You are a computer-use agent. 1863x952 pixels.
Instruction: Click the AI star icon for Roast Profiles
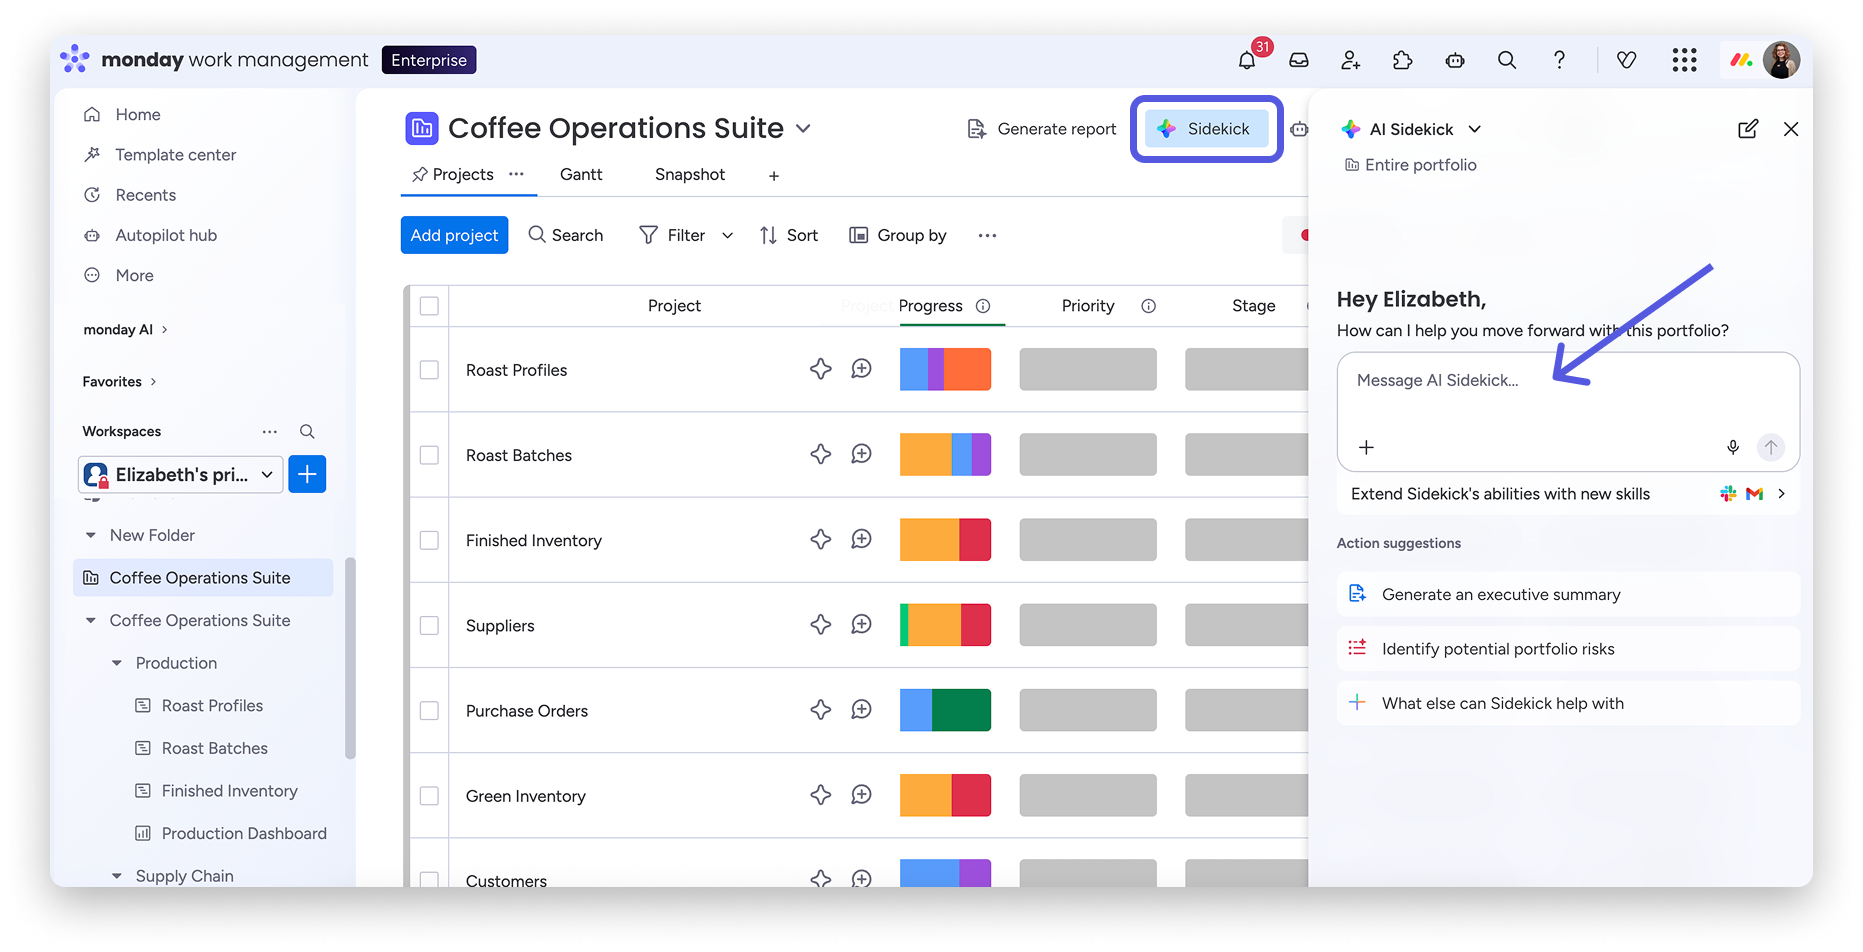821,369
